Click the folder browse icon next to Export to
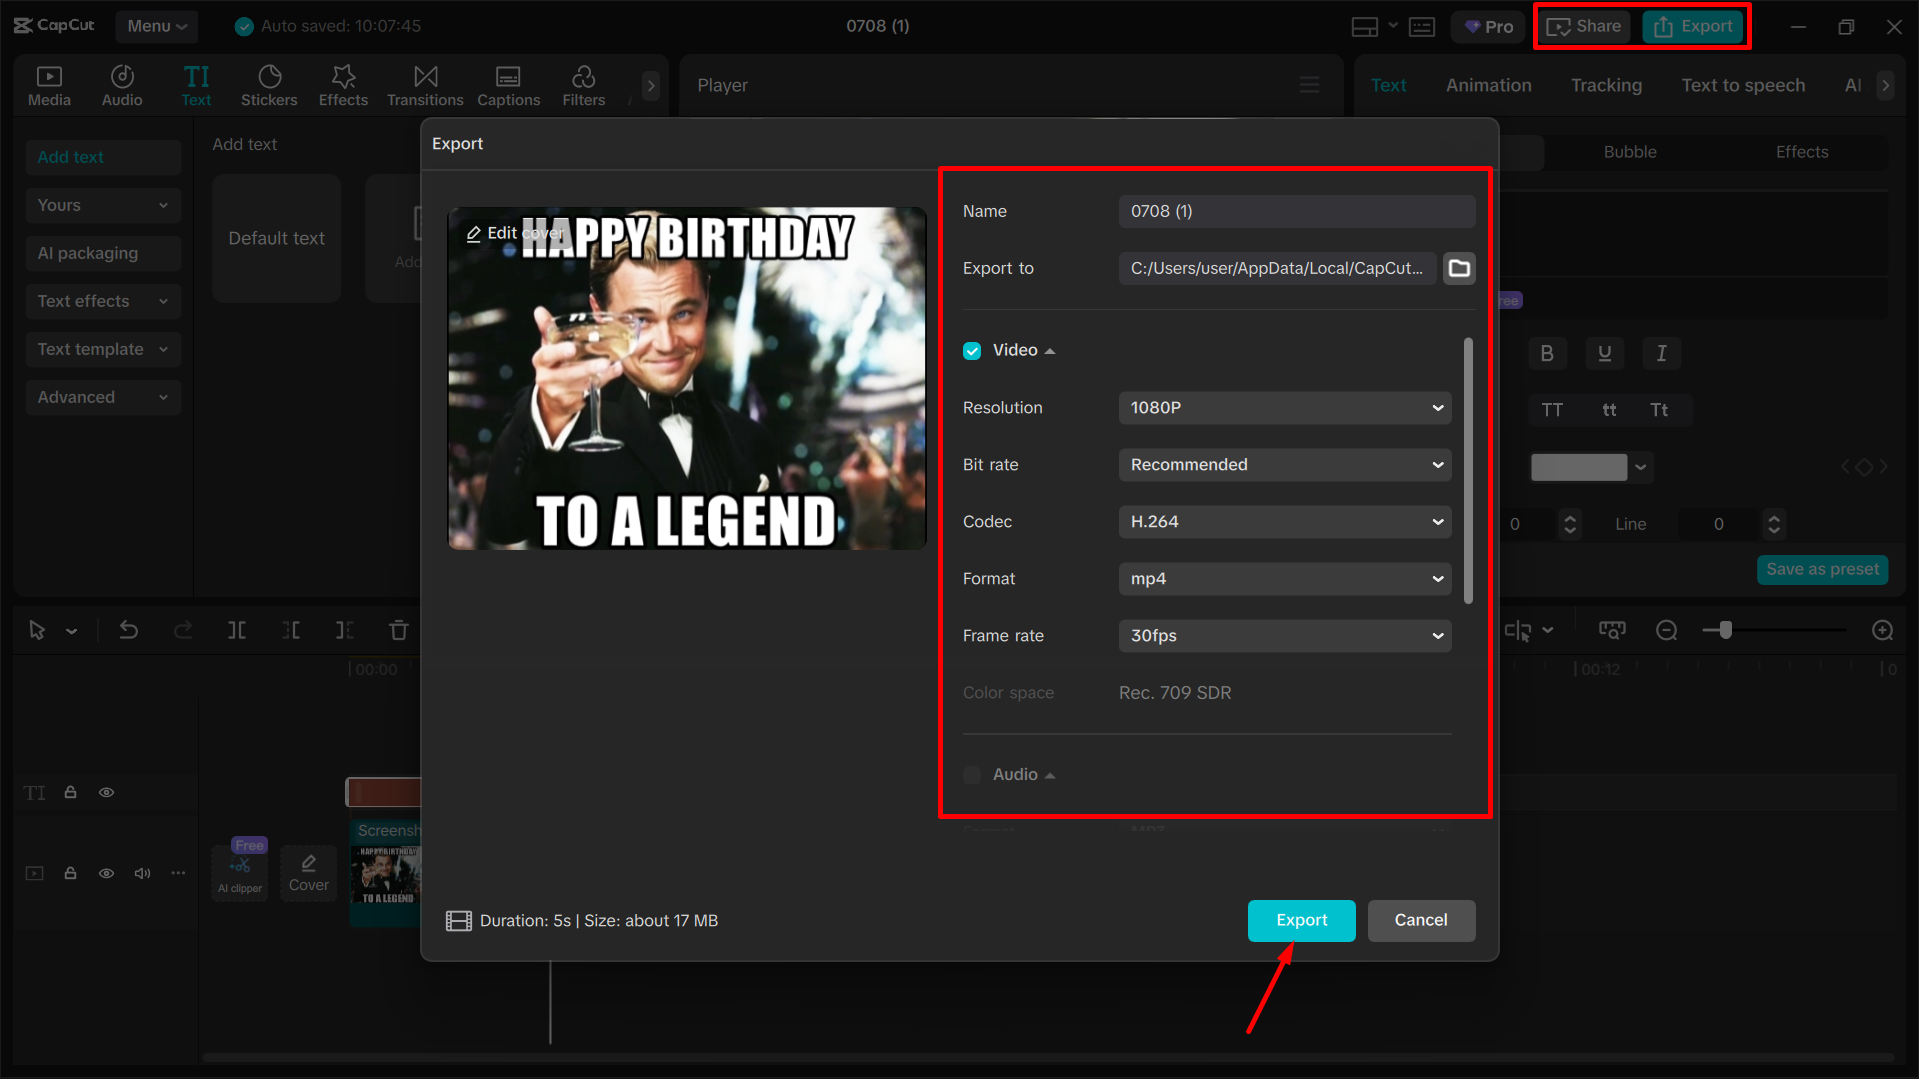The image size is (1919, 1079). coord(1458,268)
